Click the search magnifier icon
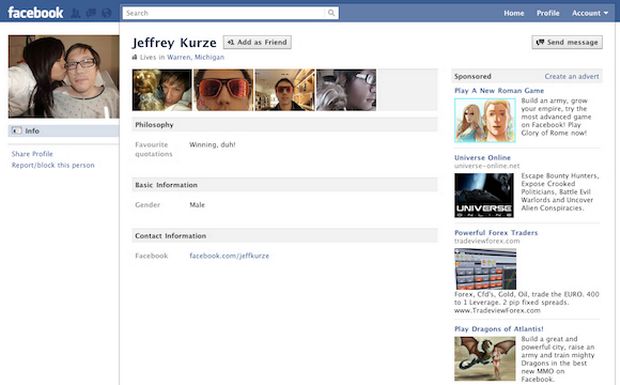This screenshot has width=620, height=385. 331,13
